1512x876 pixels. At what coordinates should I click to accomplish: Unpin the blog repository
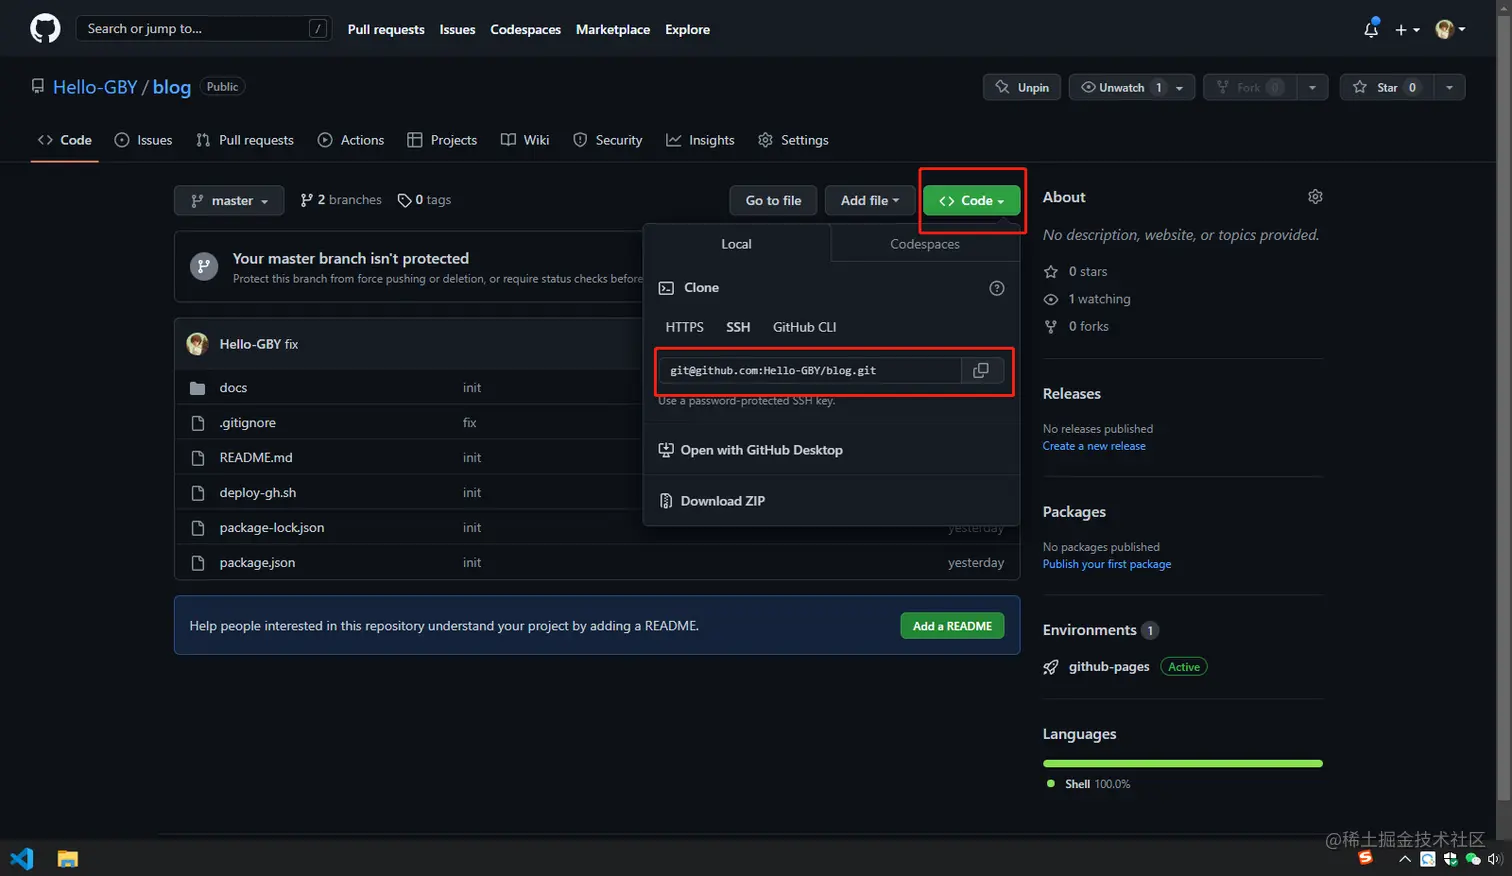click(x=1022, y=87)
